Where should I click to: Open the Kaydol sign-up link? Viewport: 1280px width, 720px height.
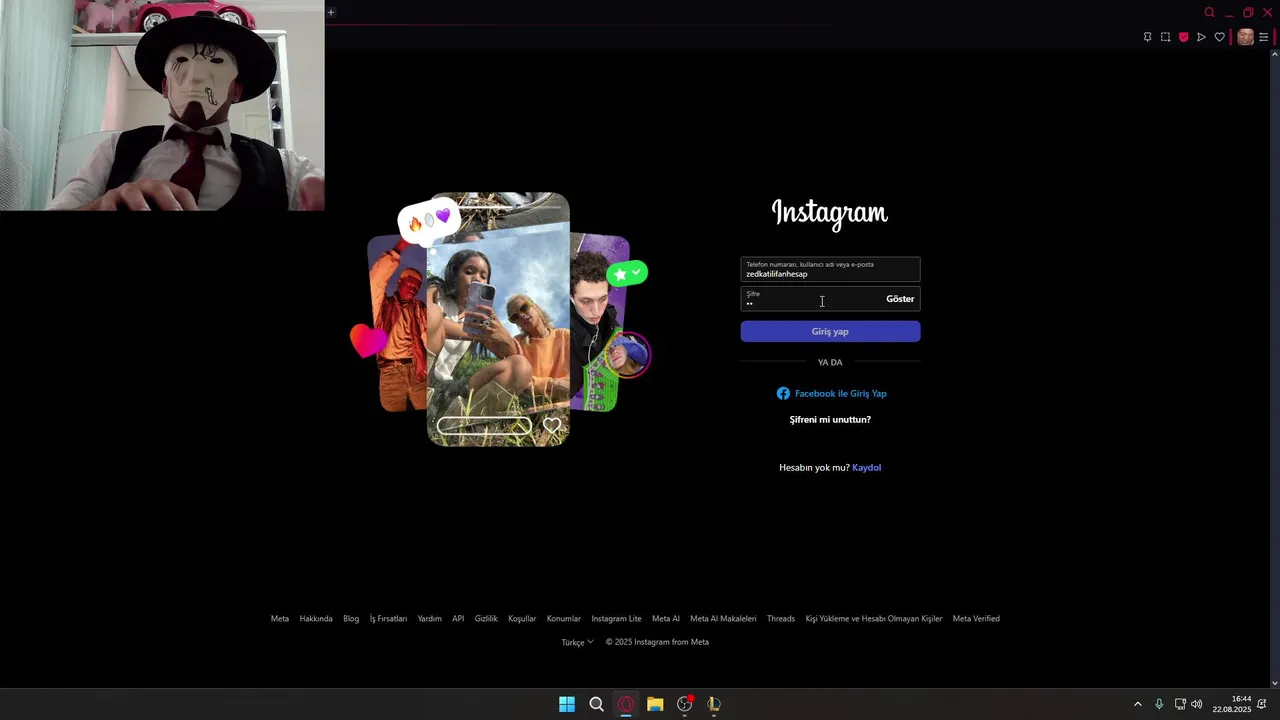tap(866, 467)
